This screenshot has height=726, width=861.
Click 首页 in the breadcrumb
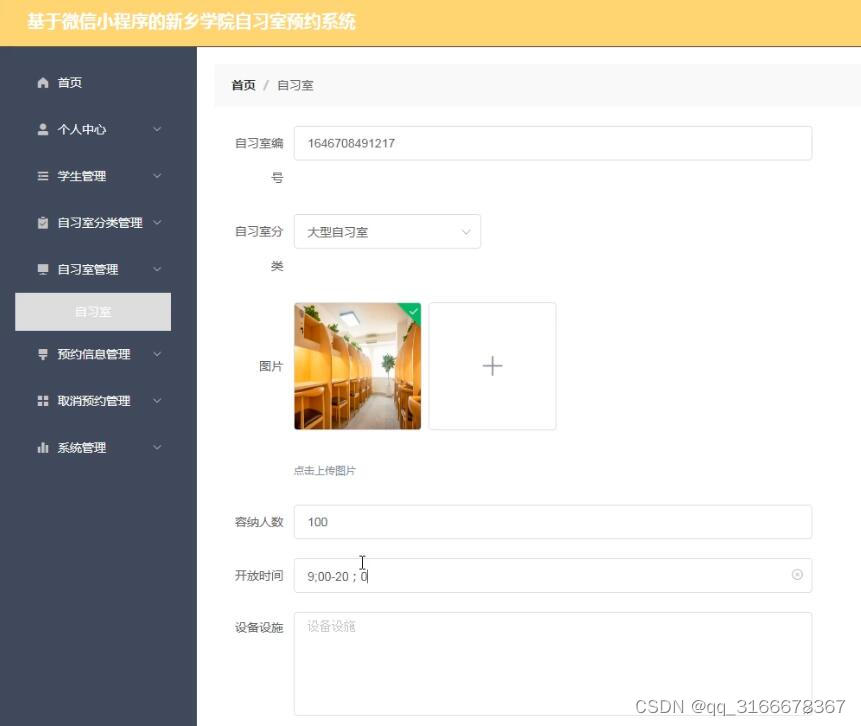[242, 85]
